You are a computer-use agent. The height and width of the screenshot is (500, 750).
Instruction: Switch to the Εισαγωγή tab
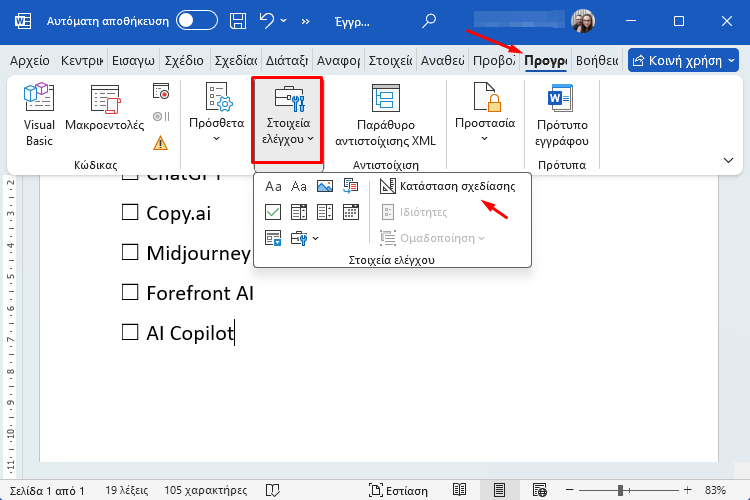133,61
